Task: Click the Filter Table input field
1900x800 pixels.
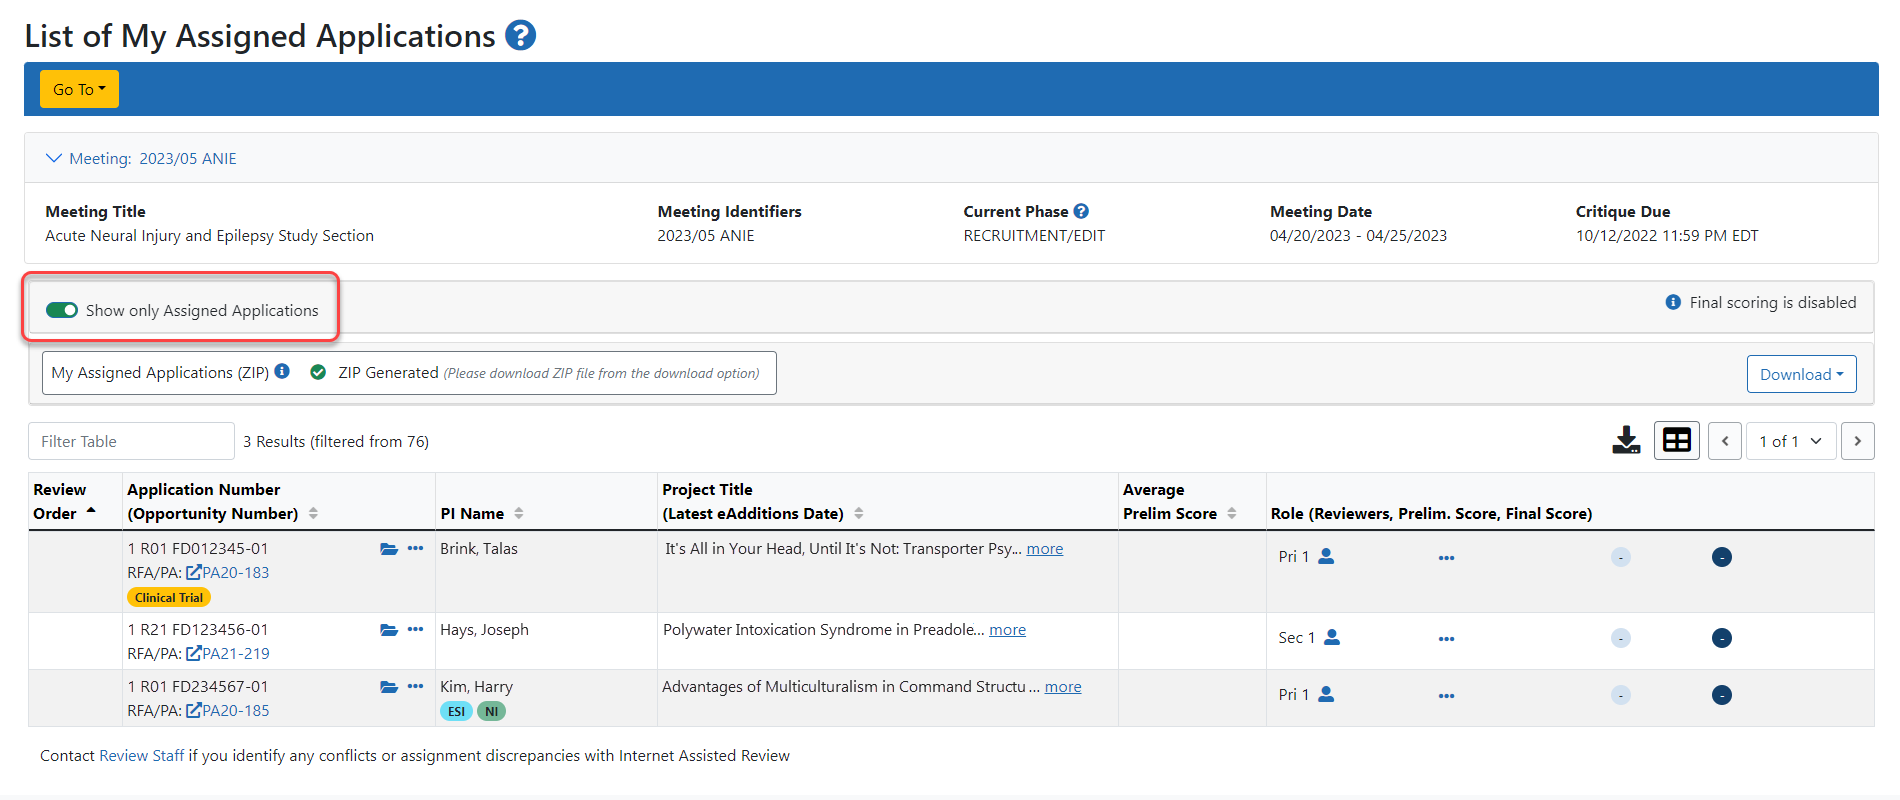Action: [x=131, y=441]
